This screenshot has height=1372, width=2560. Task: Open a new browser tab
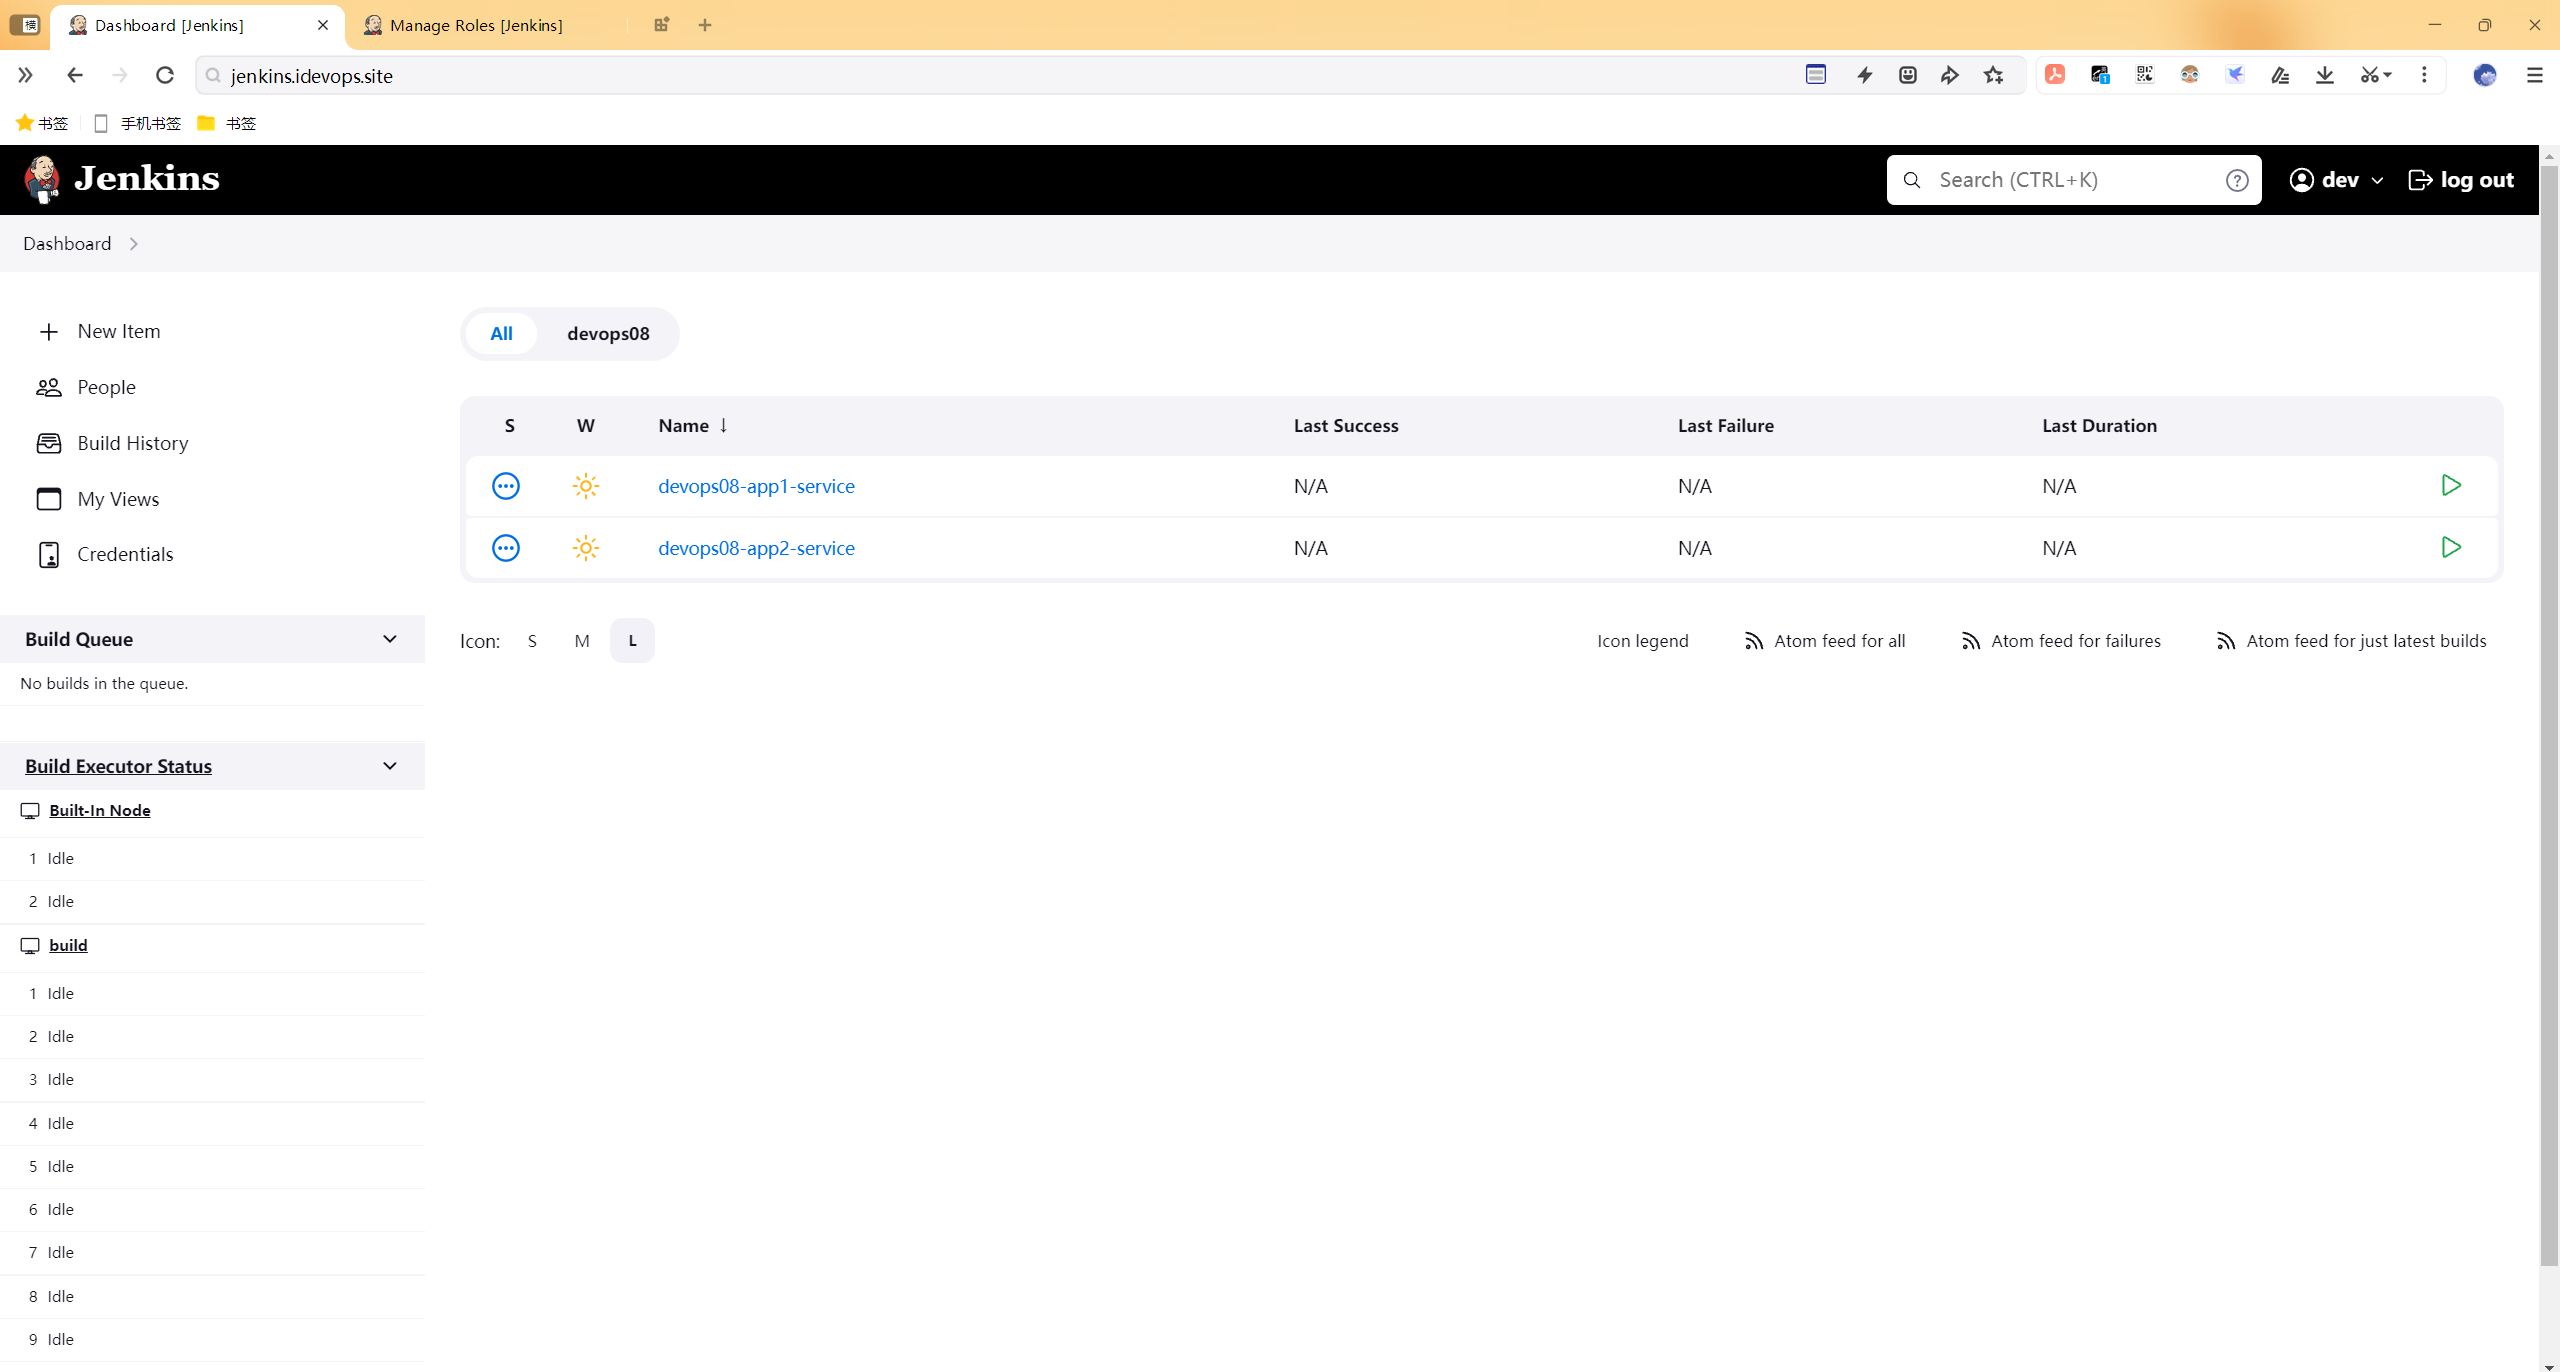tap(705, 25)
